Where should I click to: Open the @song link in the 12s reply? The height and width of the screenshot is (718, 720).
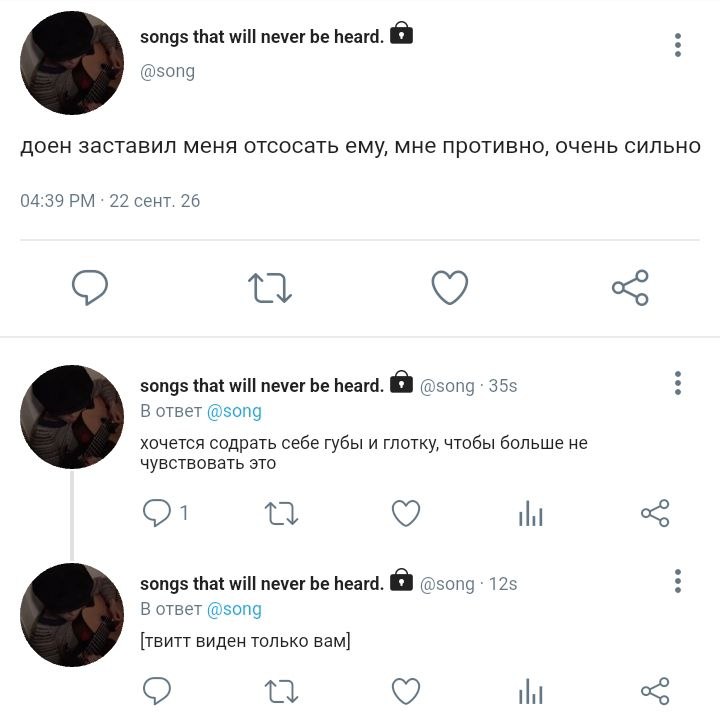click(x=234, y=610)
